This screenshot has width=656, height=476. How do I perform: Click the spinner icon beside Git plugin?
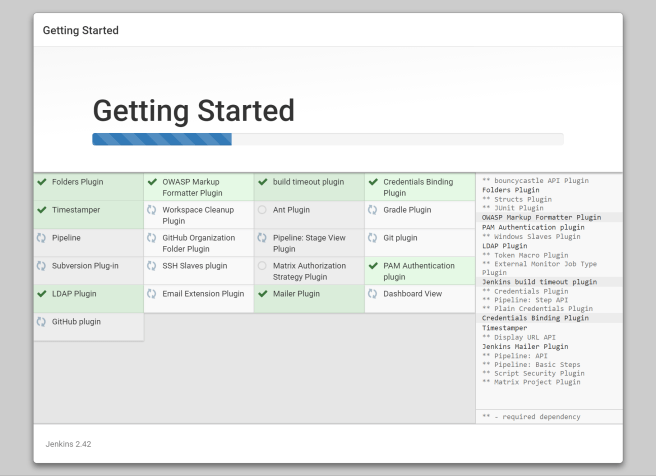pos(372,238)
